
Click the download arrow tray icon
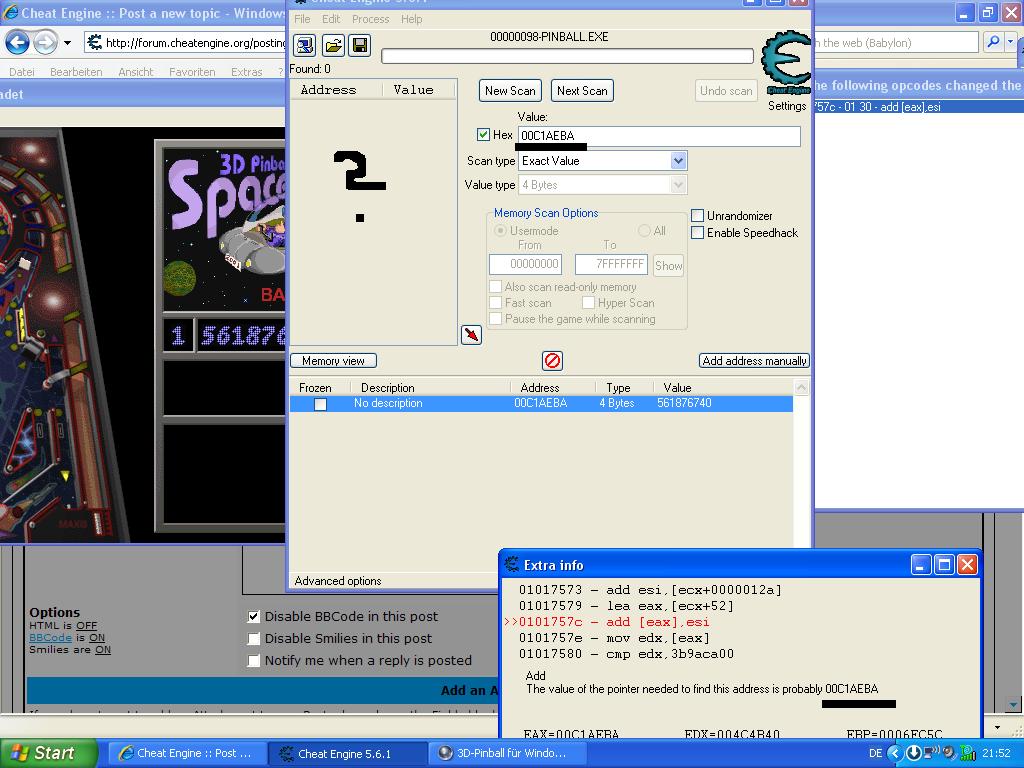[x=914, y=754]
